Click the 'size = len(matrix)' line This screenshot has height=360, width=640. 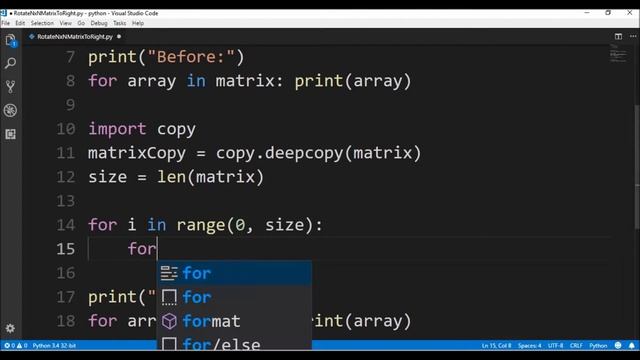click(x=176, y=177)
